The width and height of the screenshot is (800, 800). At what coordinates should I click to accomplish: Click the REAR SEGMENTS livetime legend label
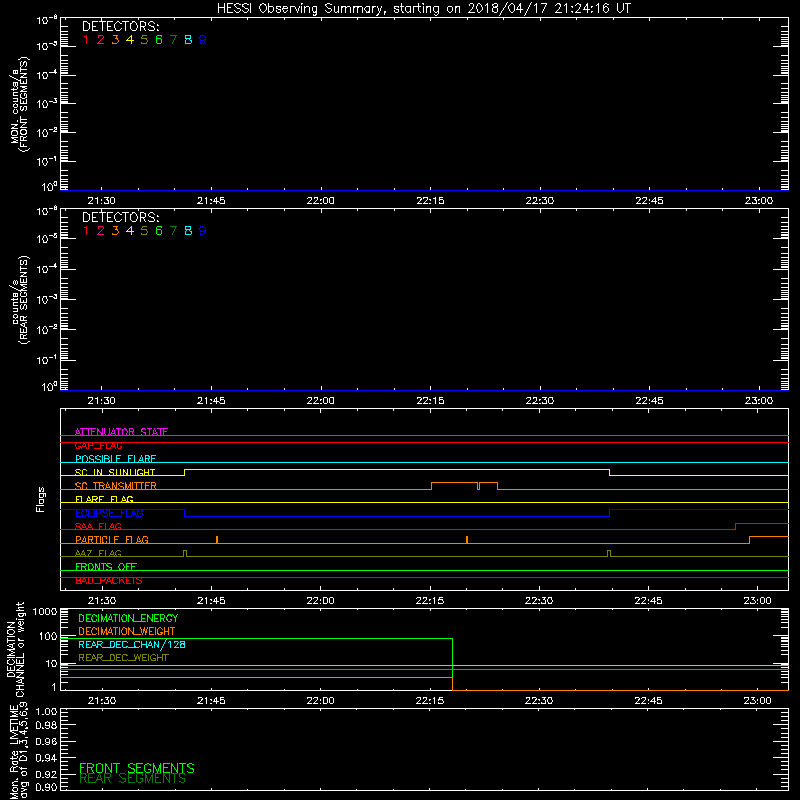tap(132, 779)
